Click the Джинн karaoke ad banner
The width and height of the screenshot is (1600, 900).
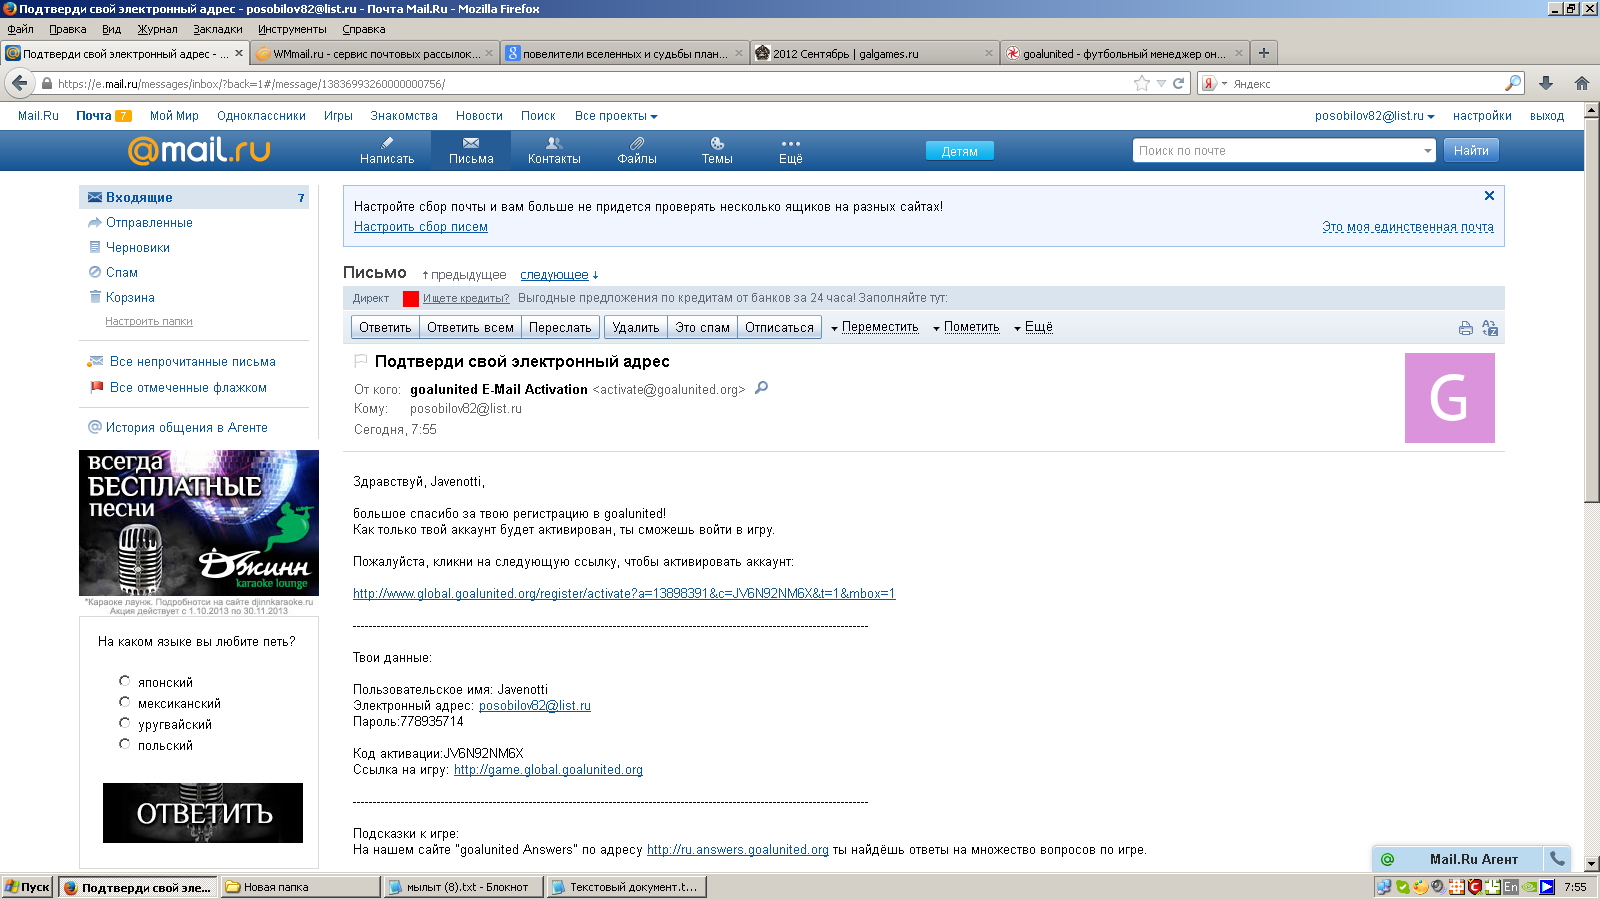click(x=199, y=523)
